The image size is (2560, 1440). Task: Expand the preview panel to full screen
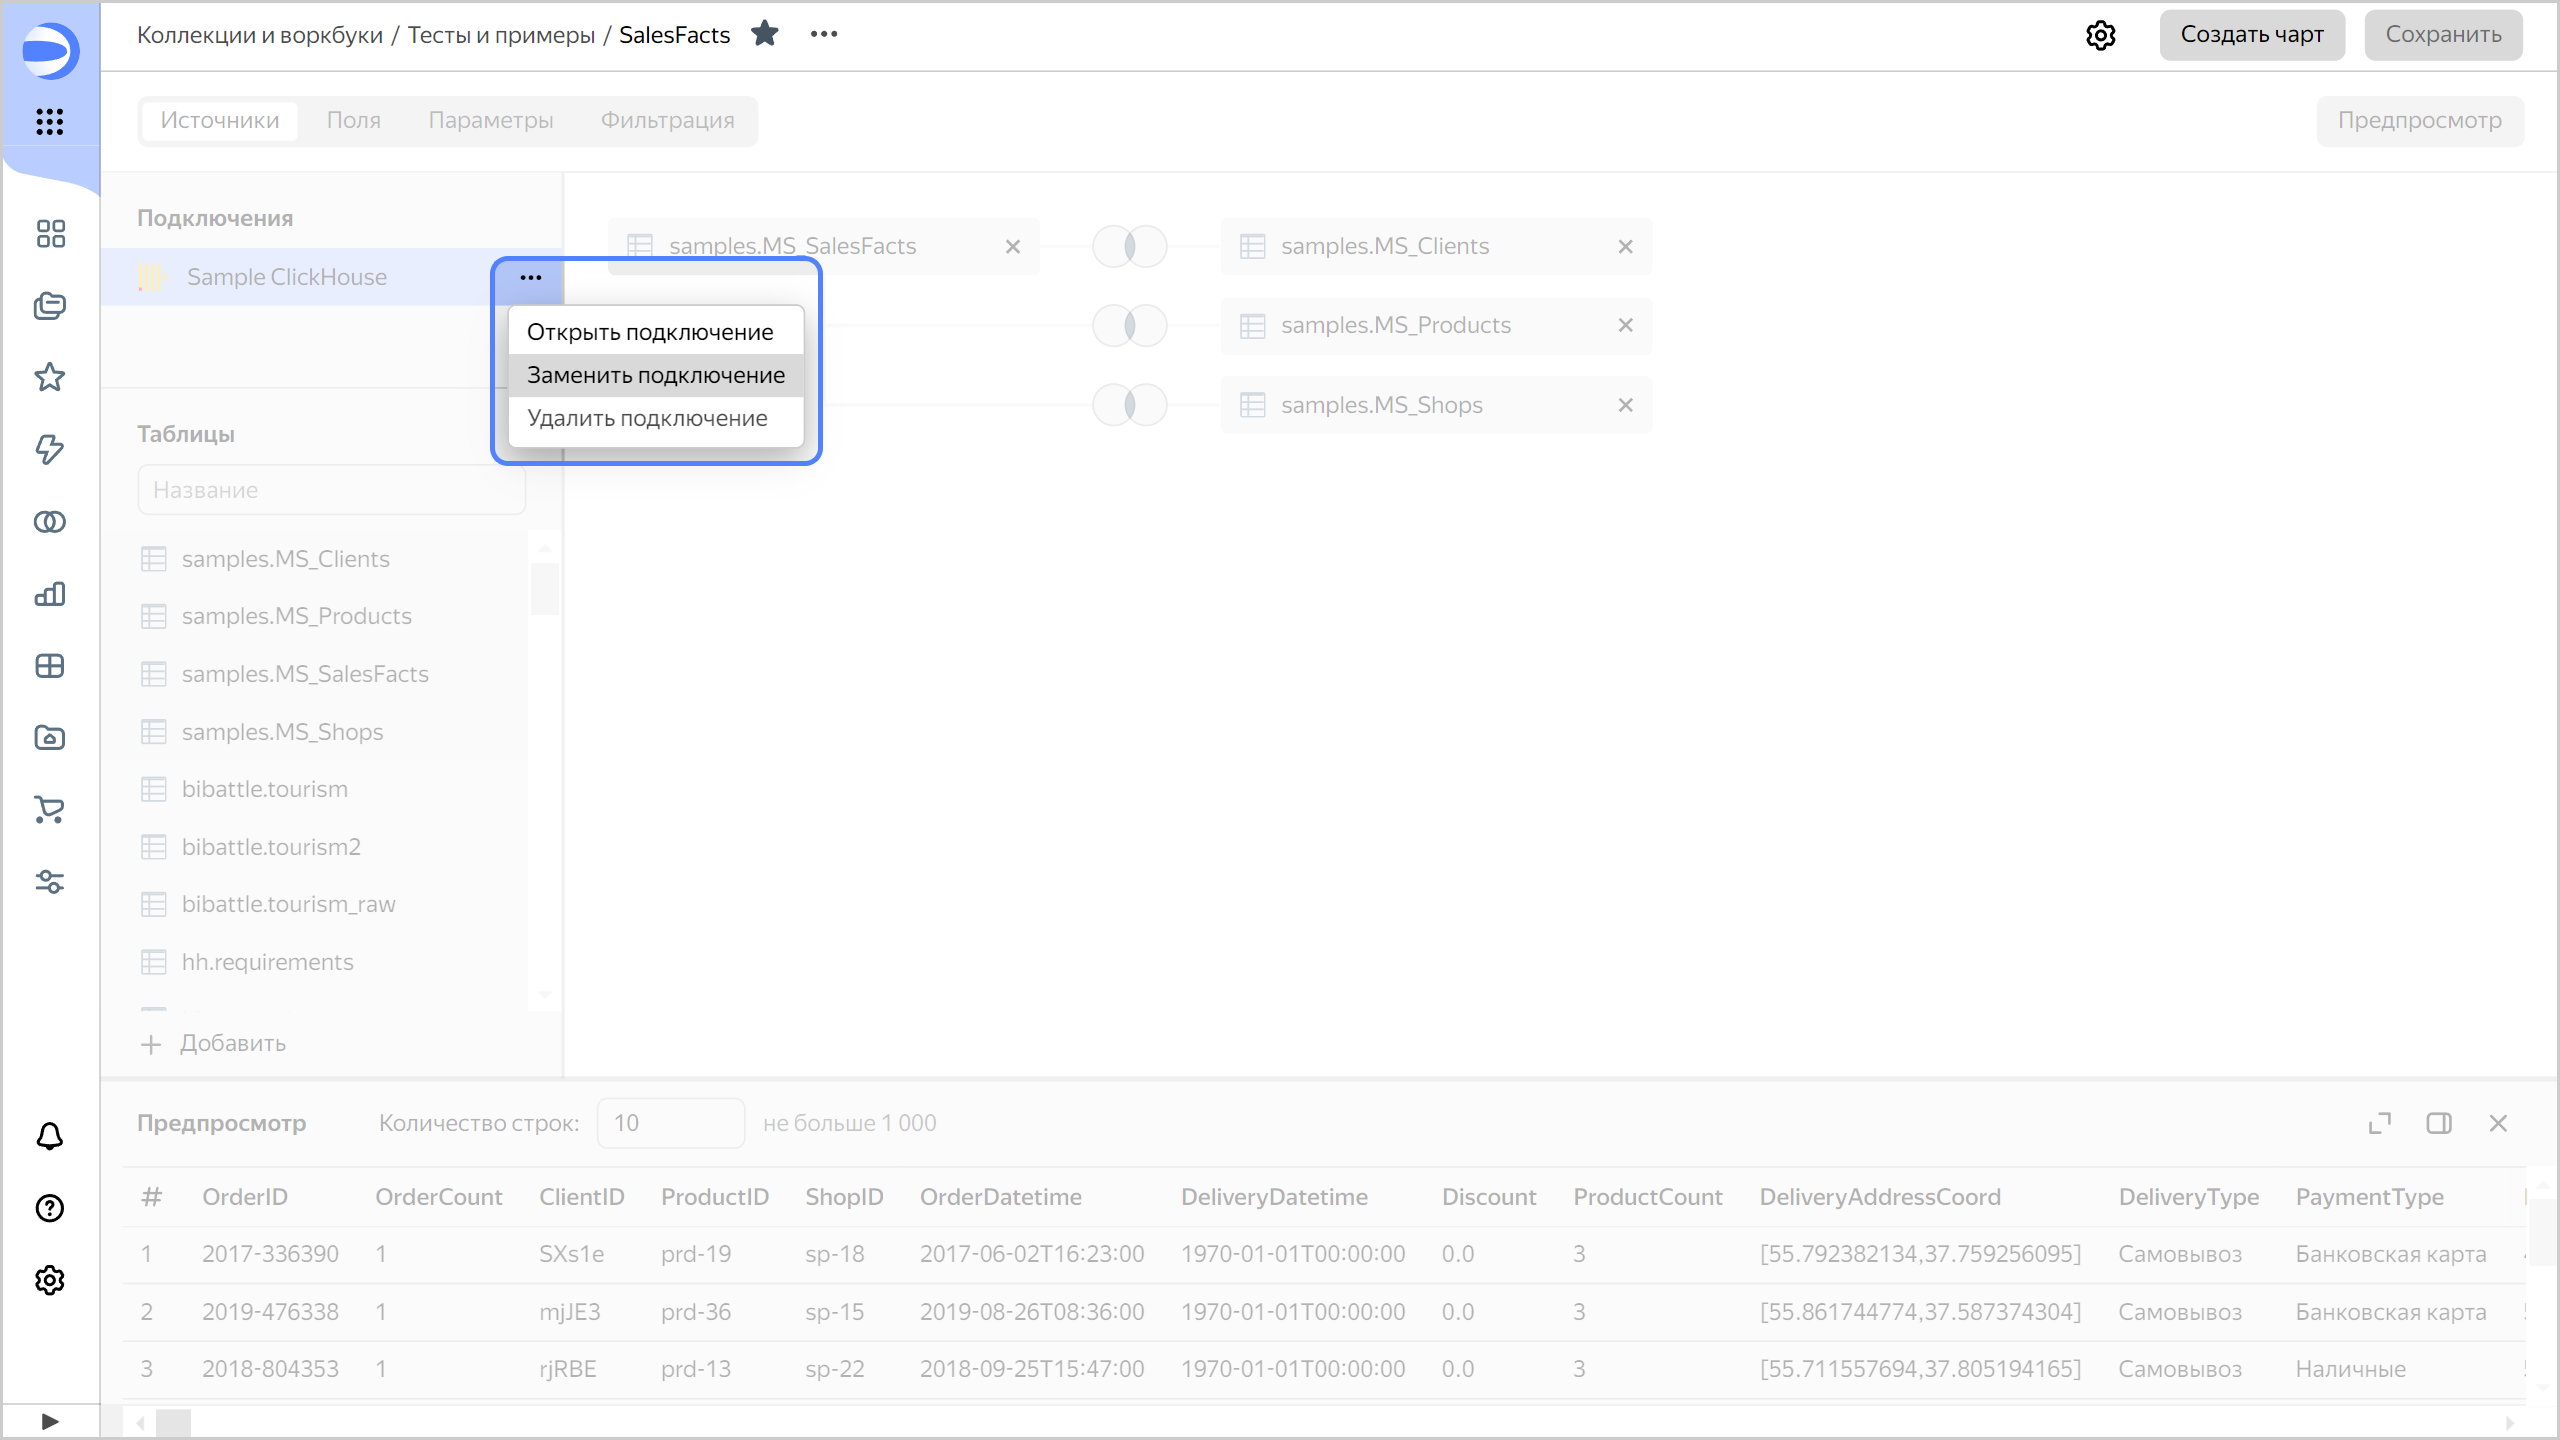2380,1123
